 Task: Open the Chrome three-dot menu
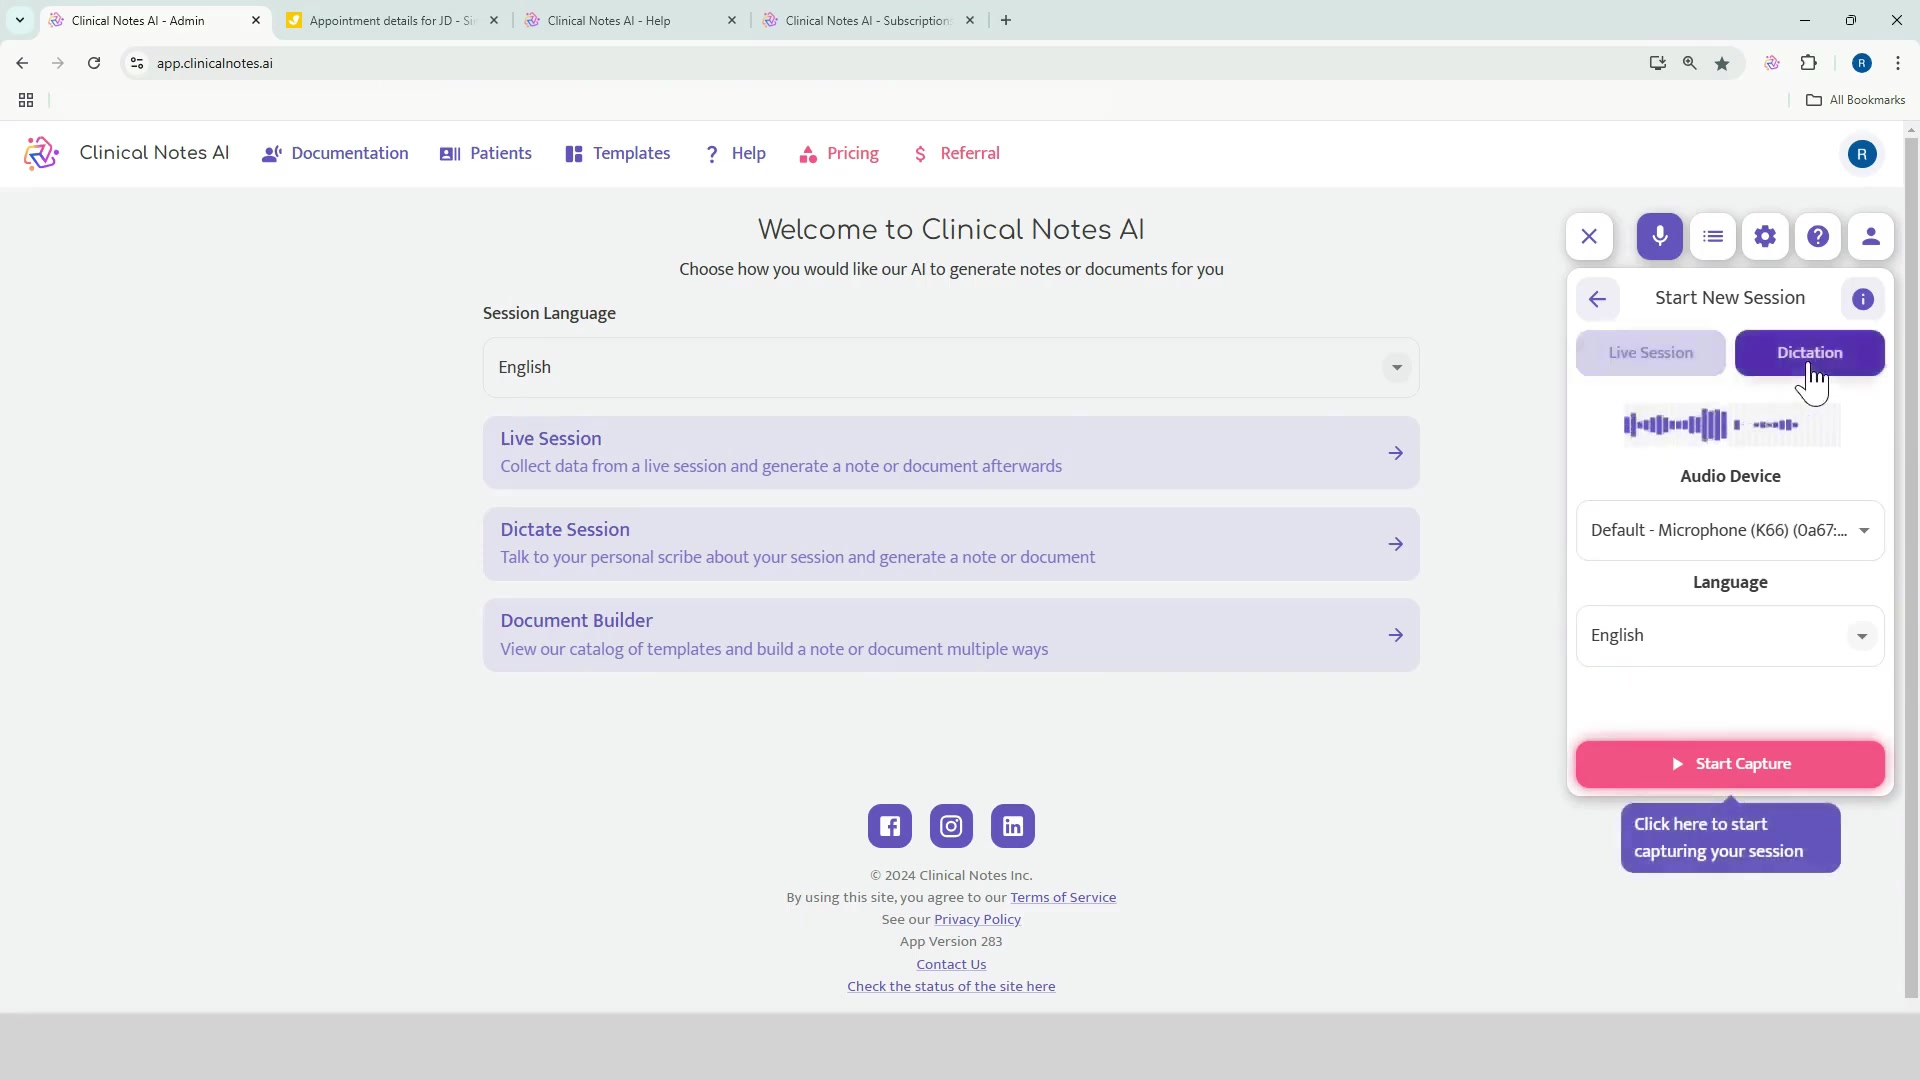pos(1898,63)
